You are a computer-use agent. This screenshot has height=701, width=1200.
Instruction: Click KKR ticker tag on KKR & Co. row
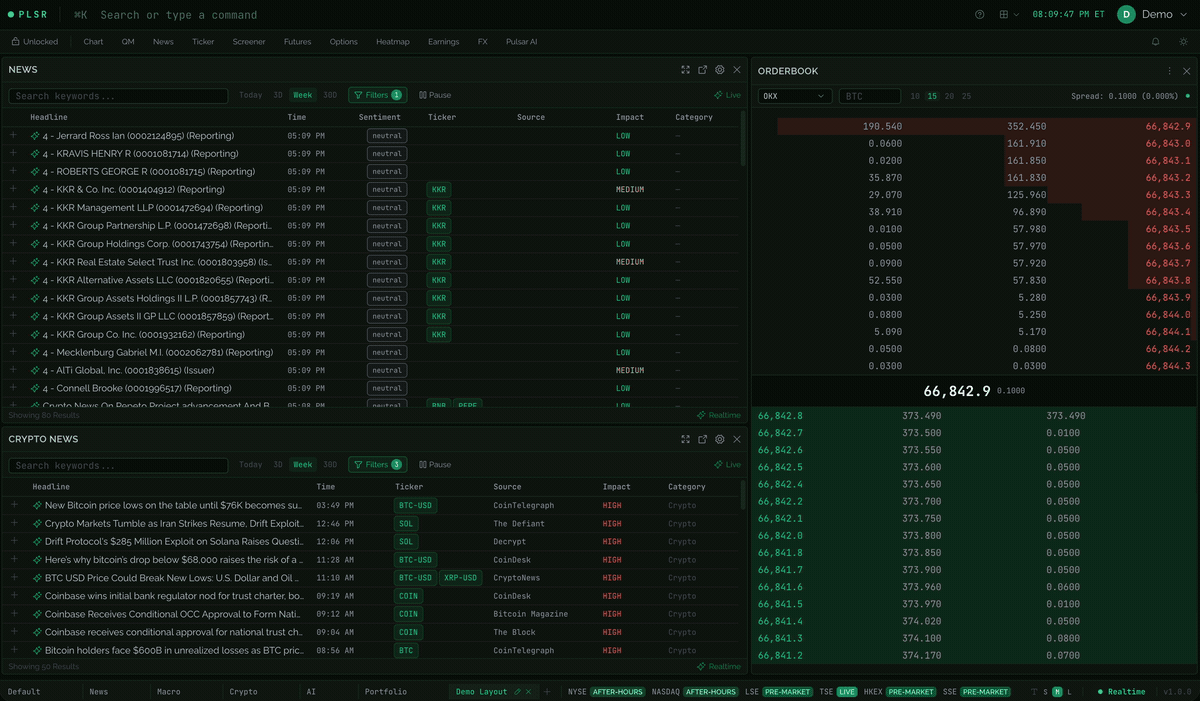tap(438, 189)
